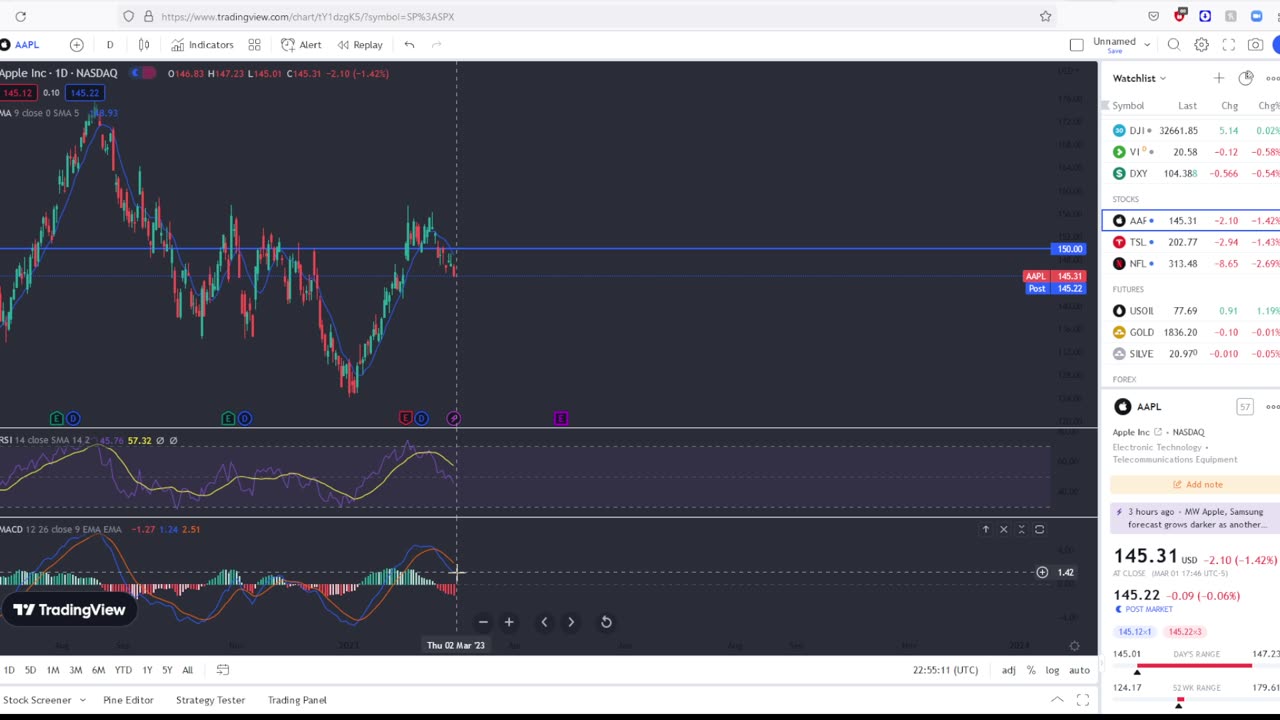
Task: Move the MACD pane up
Action: pos(985,529)
